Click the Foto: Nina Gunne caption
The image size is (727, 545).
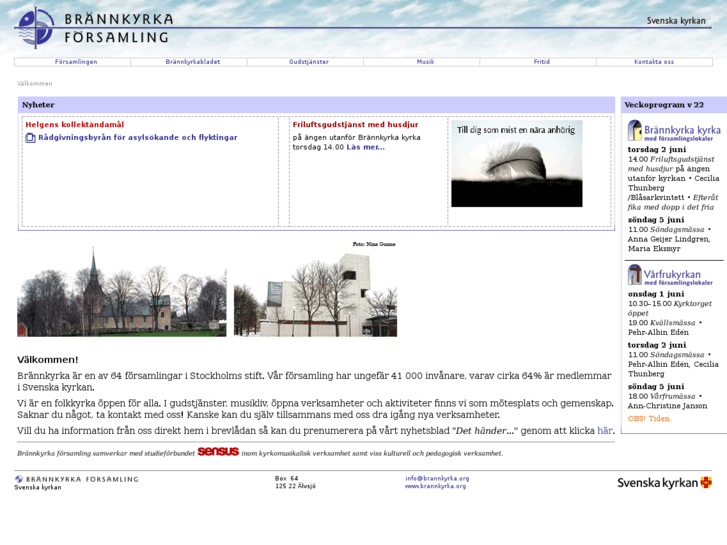374,244
